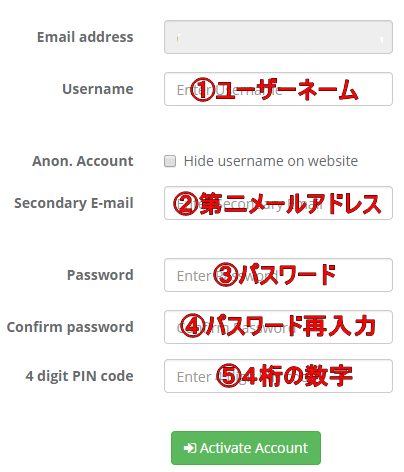Viewport: 404px width, 472px height.
Task: Click the red circled ⑤ annotation marker
Action: 228,376
